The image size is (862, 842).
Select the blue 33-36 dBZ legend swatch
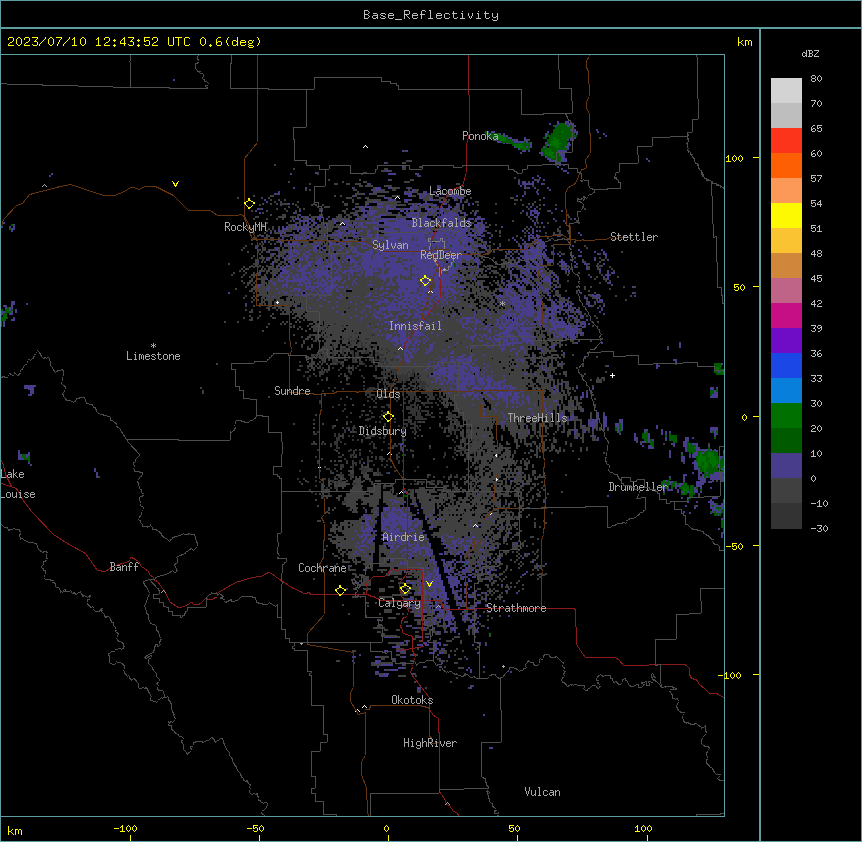786,365
